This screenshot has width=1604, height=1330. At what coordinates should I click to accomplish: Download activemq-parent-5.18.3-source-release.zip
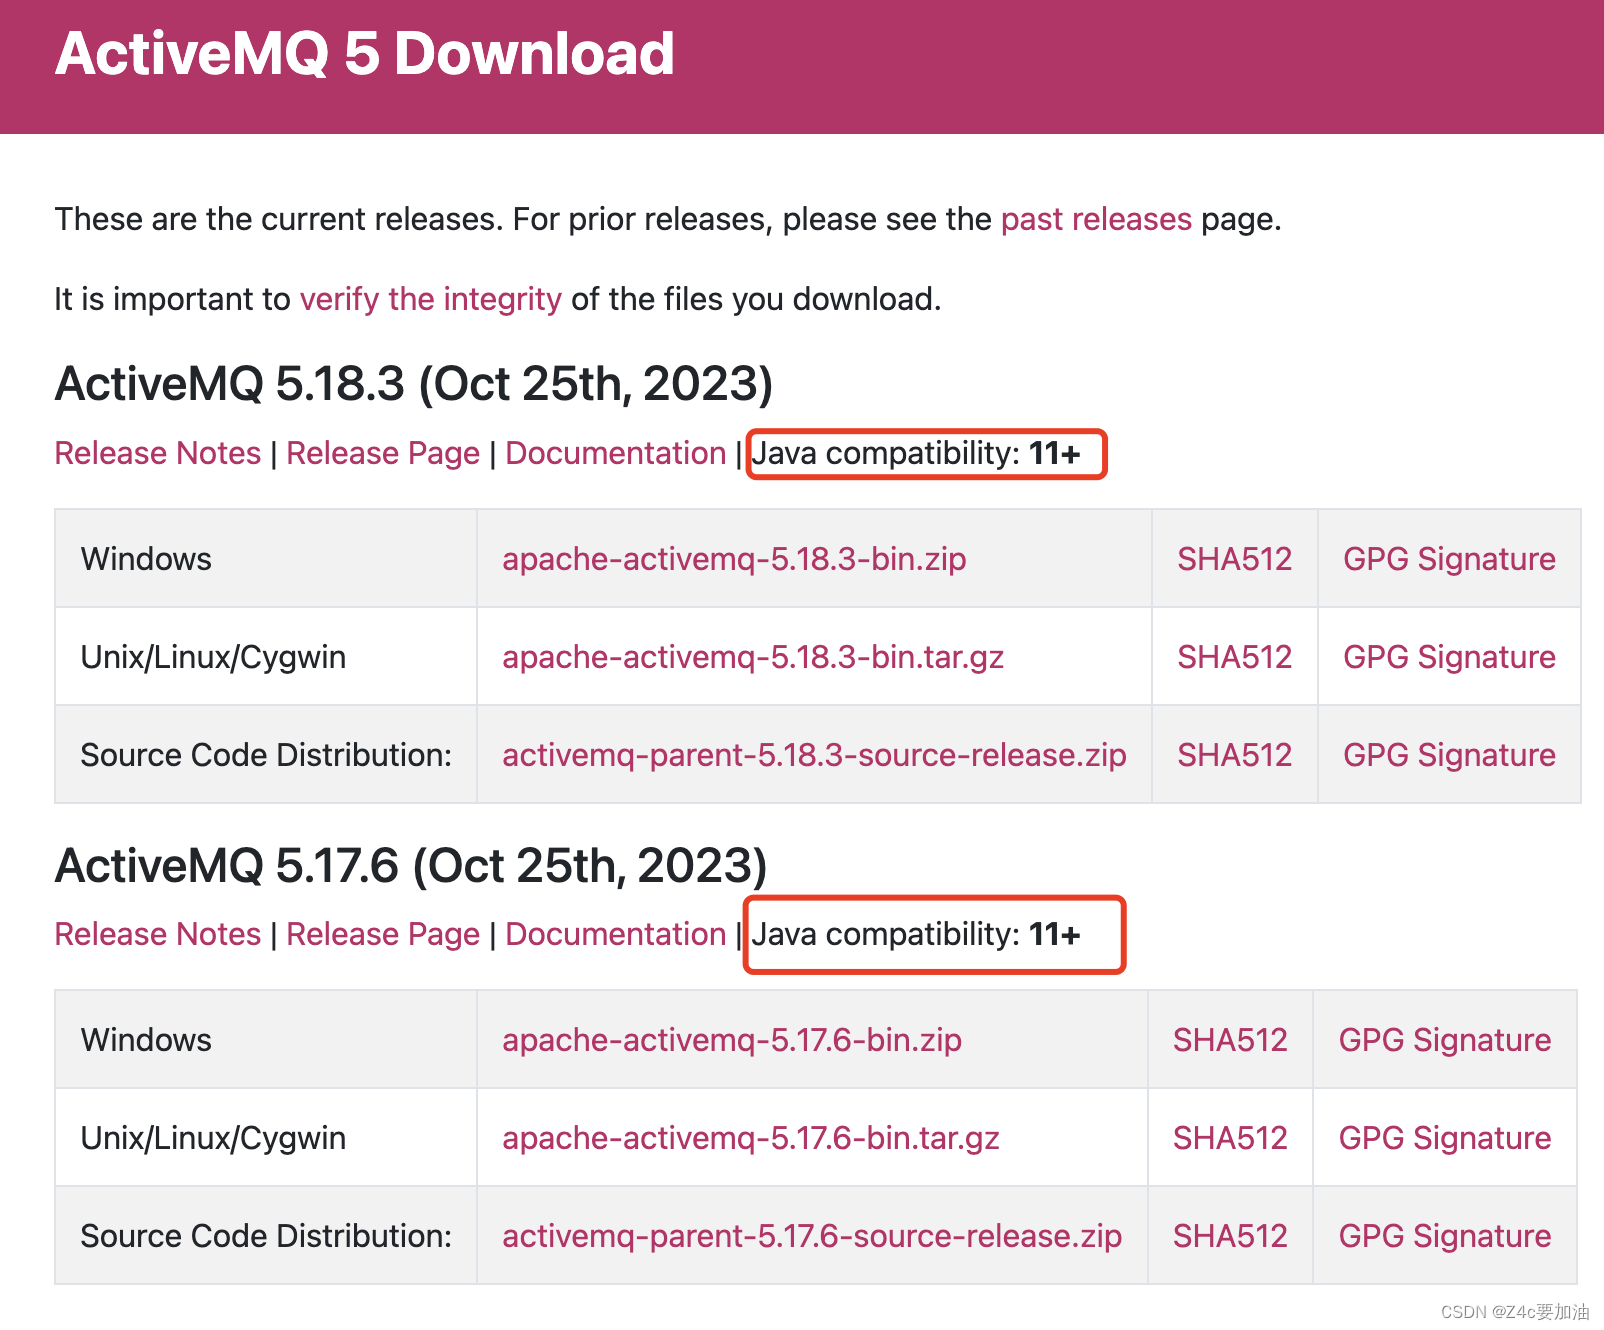point(813,755)
